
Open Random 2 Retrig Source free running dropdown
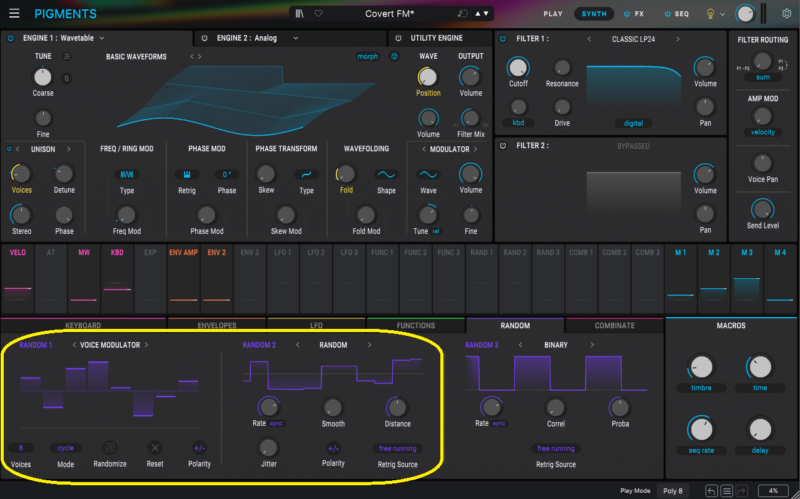397,448
